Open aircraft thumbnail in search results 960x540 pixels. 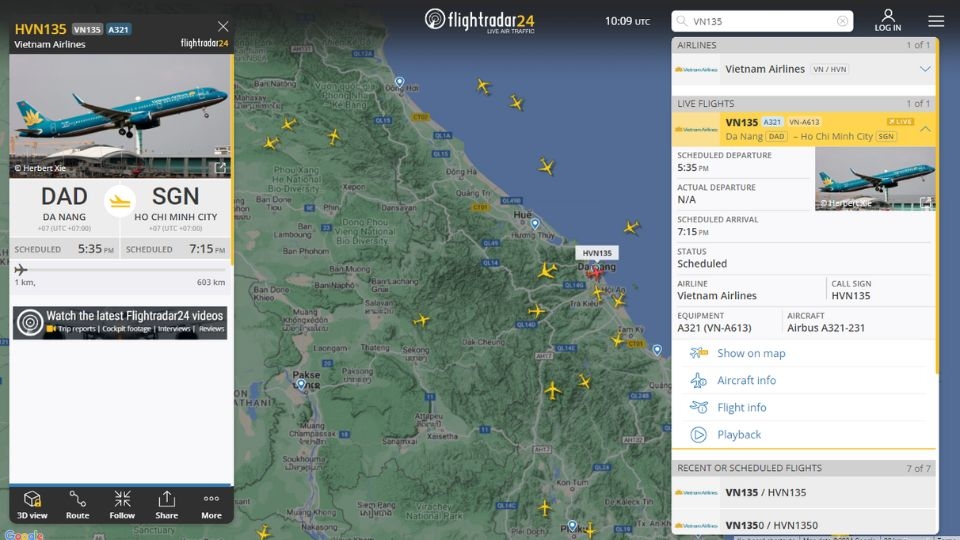875,179
